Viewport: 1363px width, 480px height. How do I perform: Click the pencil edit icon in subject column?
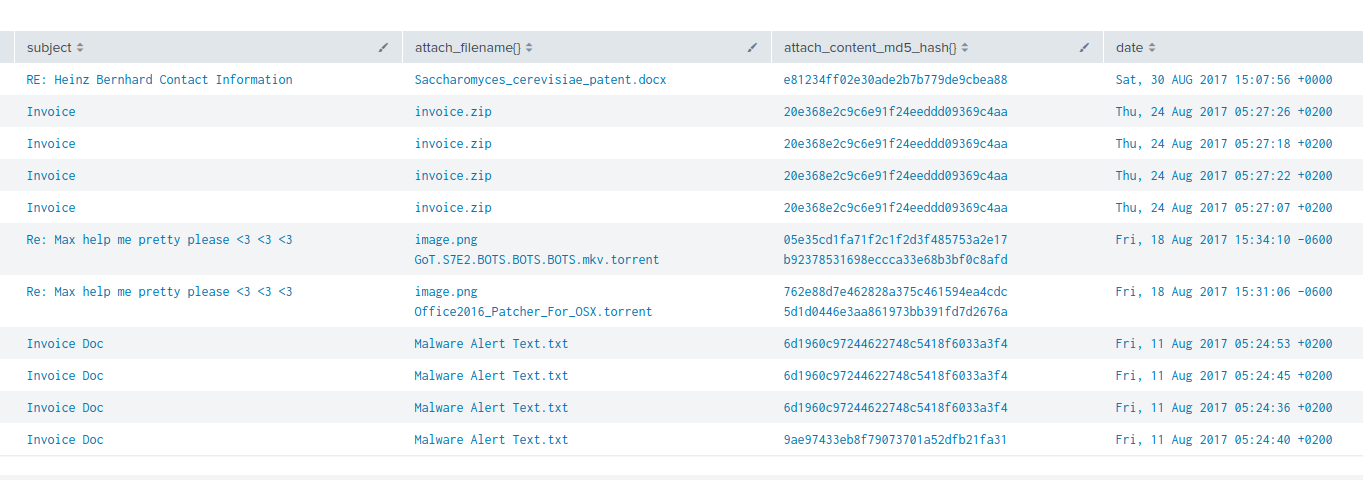[383, 48]
